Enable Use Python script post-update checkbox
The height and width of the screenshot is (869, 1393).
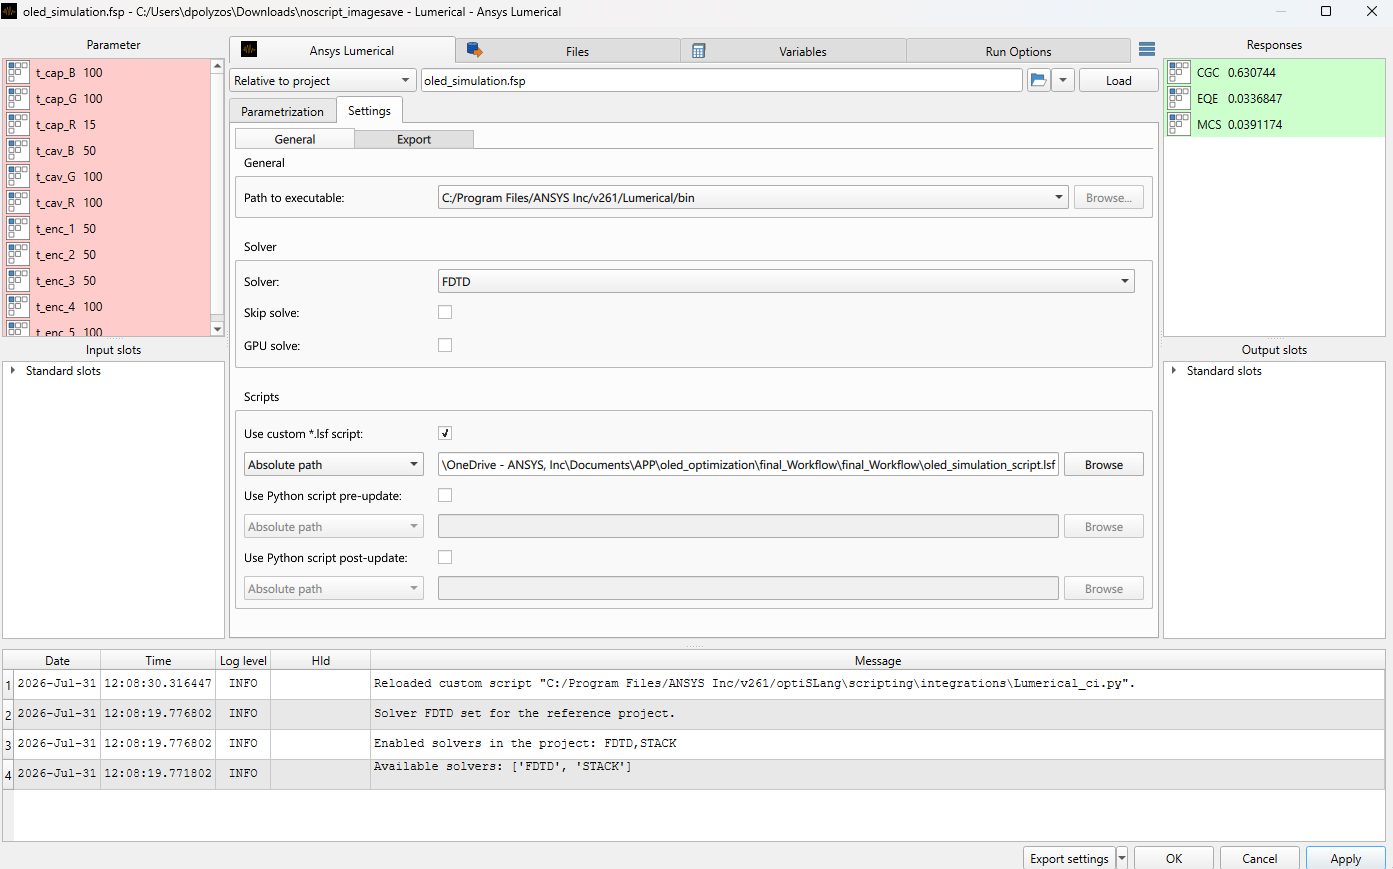click(x=445, y=557)
